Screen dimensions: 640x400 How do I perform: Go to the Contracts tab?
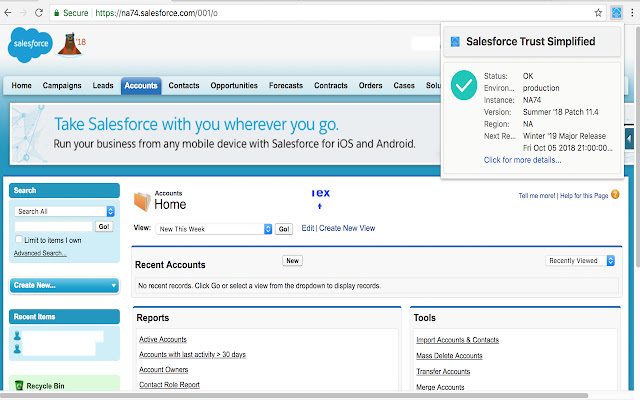pyautogui.click(x=331, y=86)
